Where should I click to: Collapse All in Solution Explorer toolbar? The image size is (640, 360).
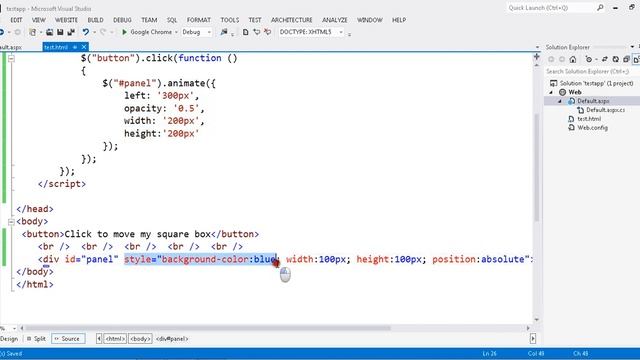627,60
